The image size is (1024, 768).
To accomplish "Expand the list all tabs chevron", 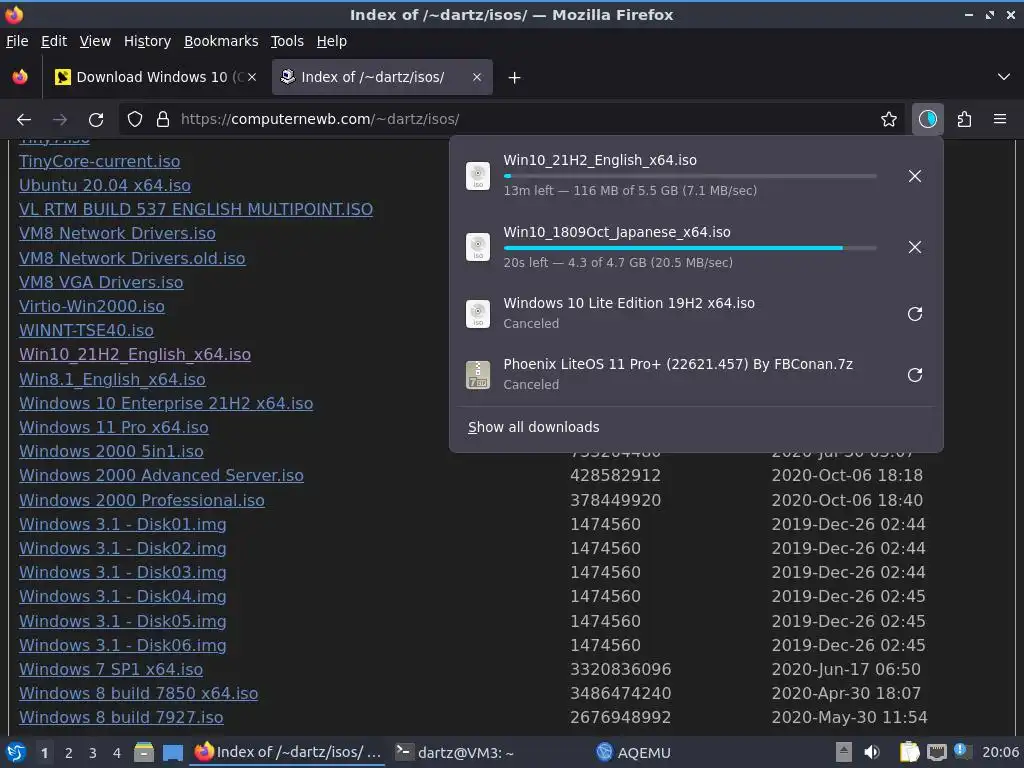I will 1004,77.
